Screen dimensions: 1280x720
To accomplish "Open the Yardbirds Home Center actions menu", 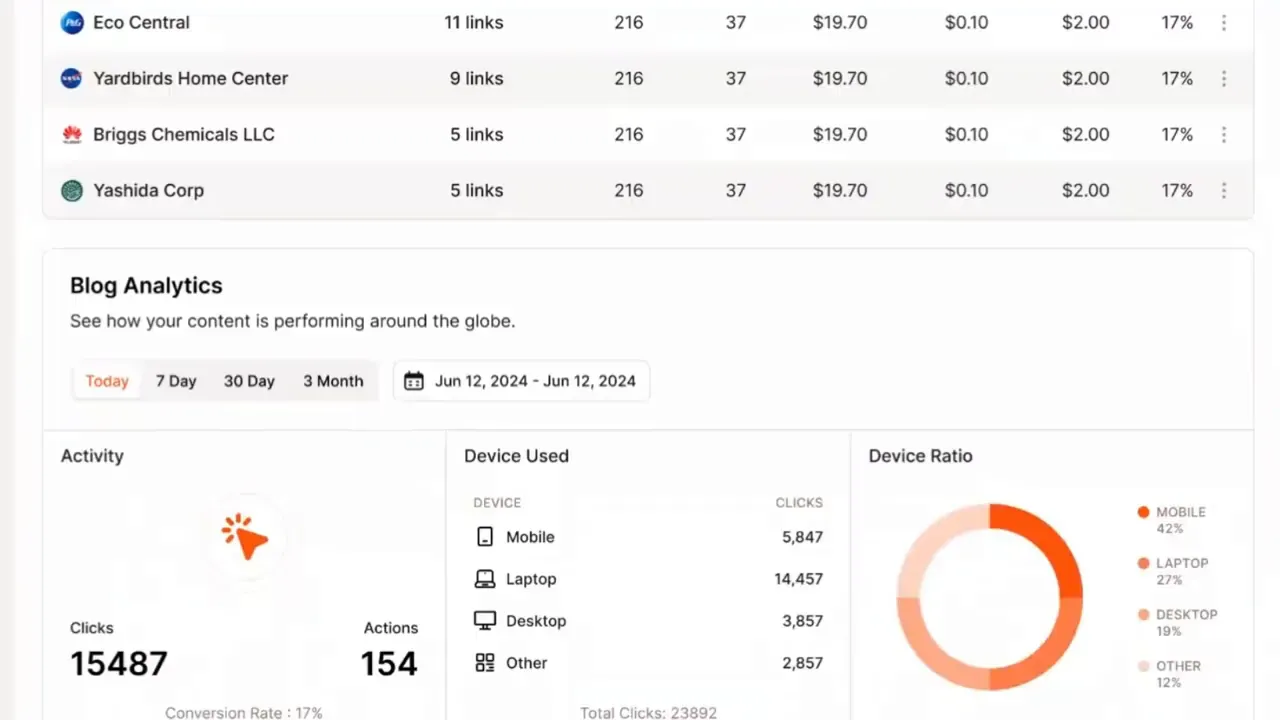I will [1224, 78].
